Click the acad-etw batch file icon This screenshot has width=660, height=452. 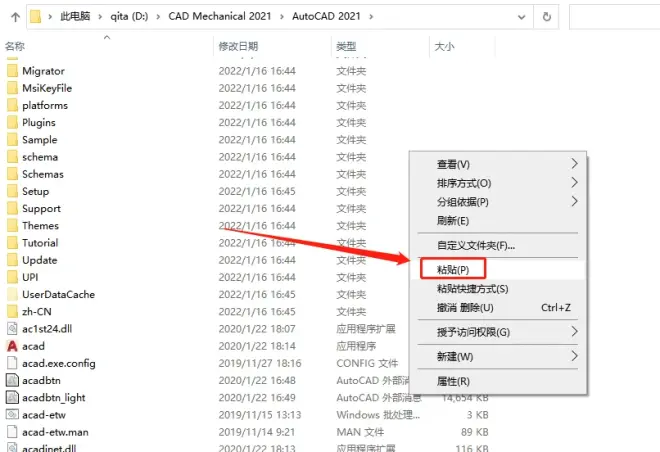click(13, 415)
